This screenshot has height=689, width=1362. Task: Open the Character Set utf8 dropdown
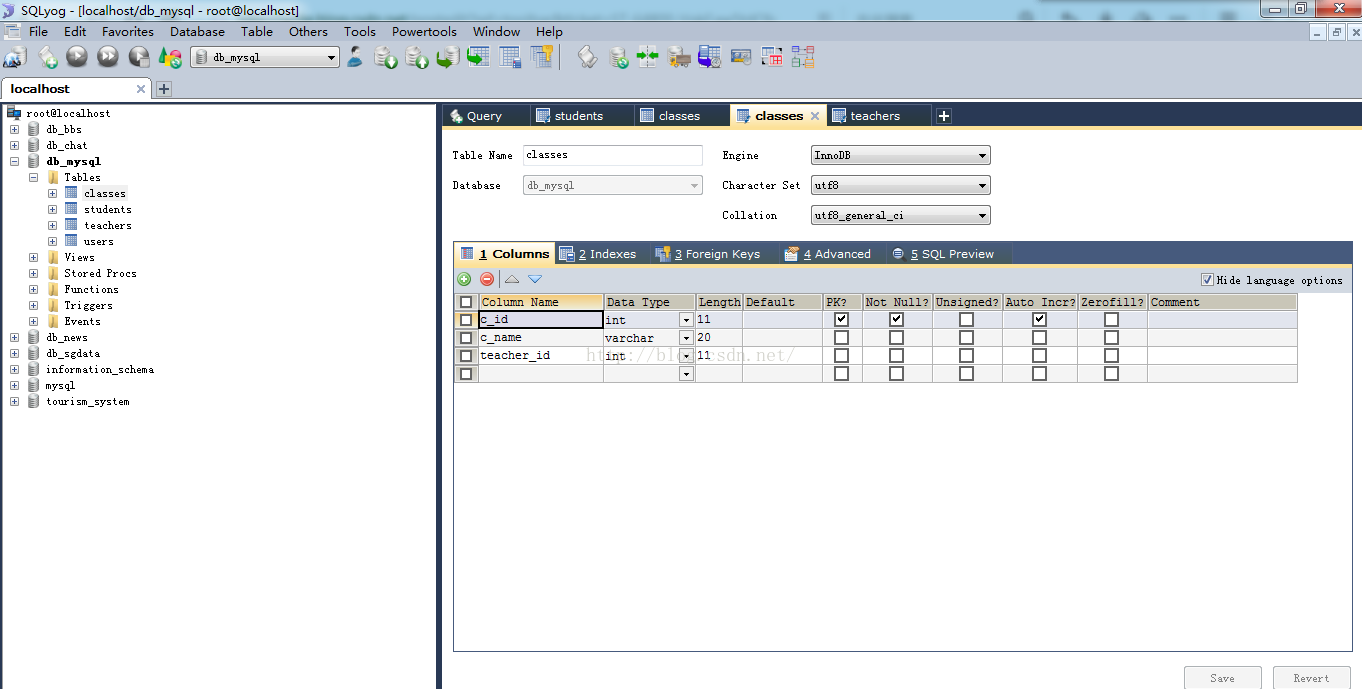pos(900,185)
